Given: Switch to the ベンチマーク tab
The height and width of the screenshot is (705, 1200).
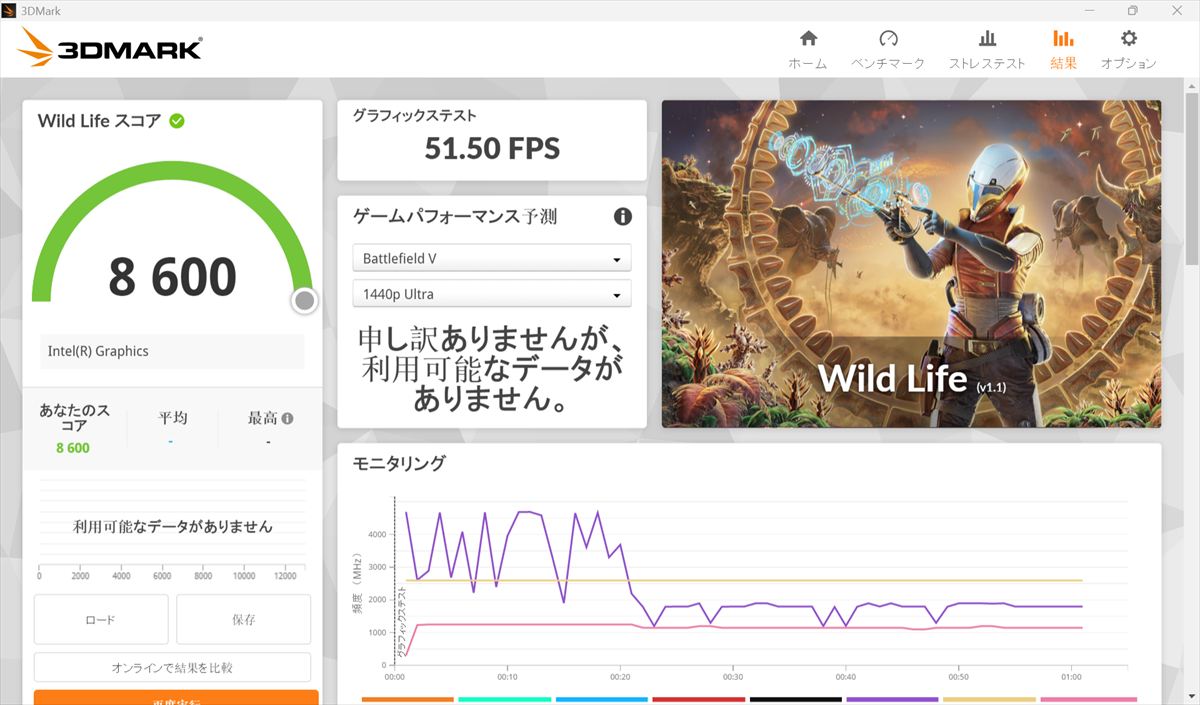Looking at the screenshot, I should pos(888,50).
